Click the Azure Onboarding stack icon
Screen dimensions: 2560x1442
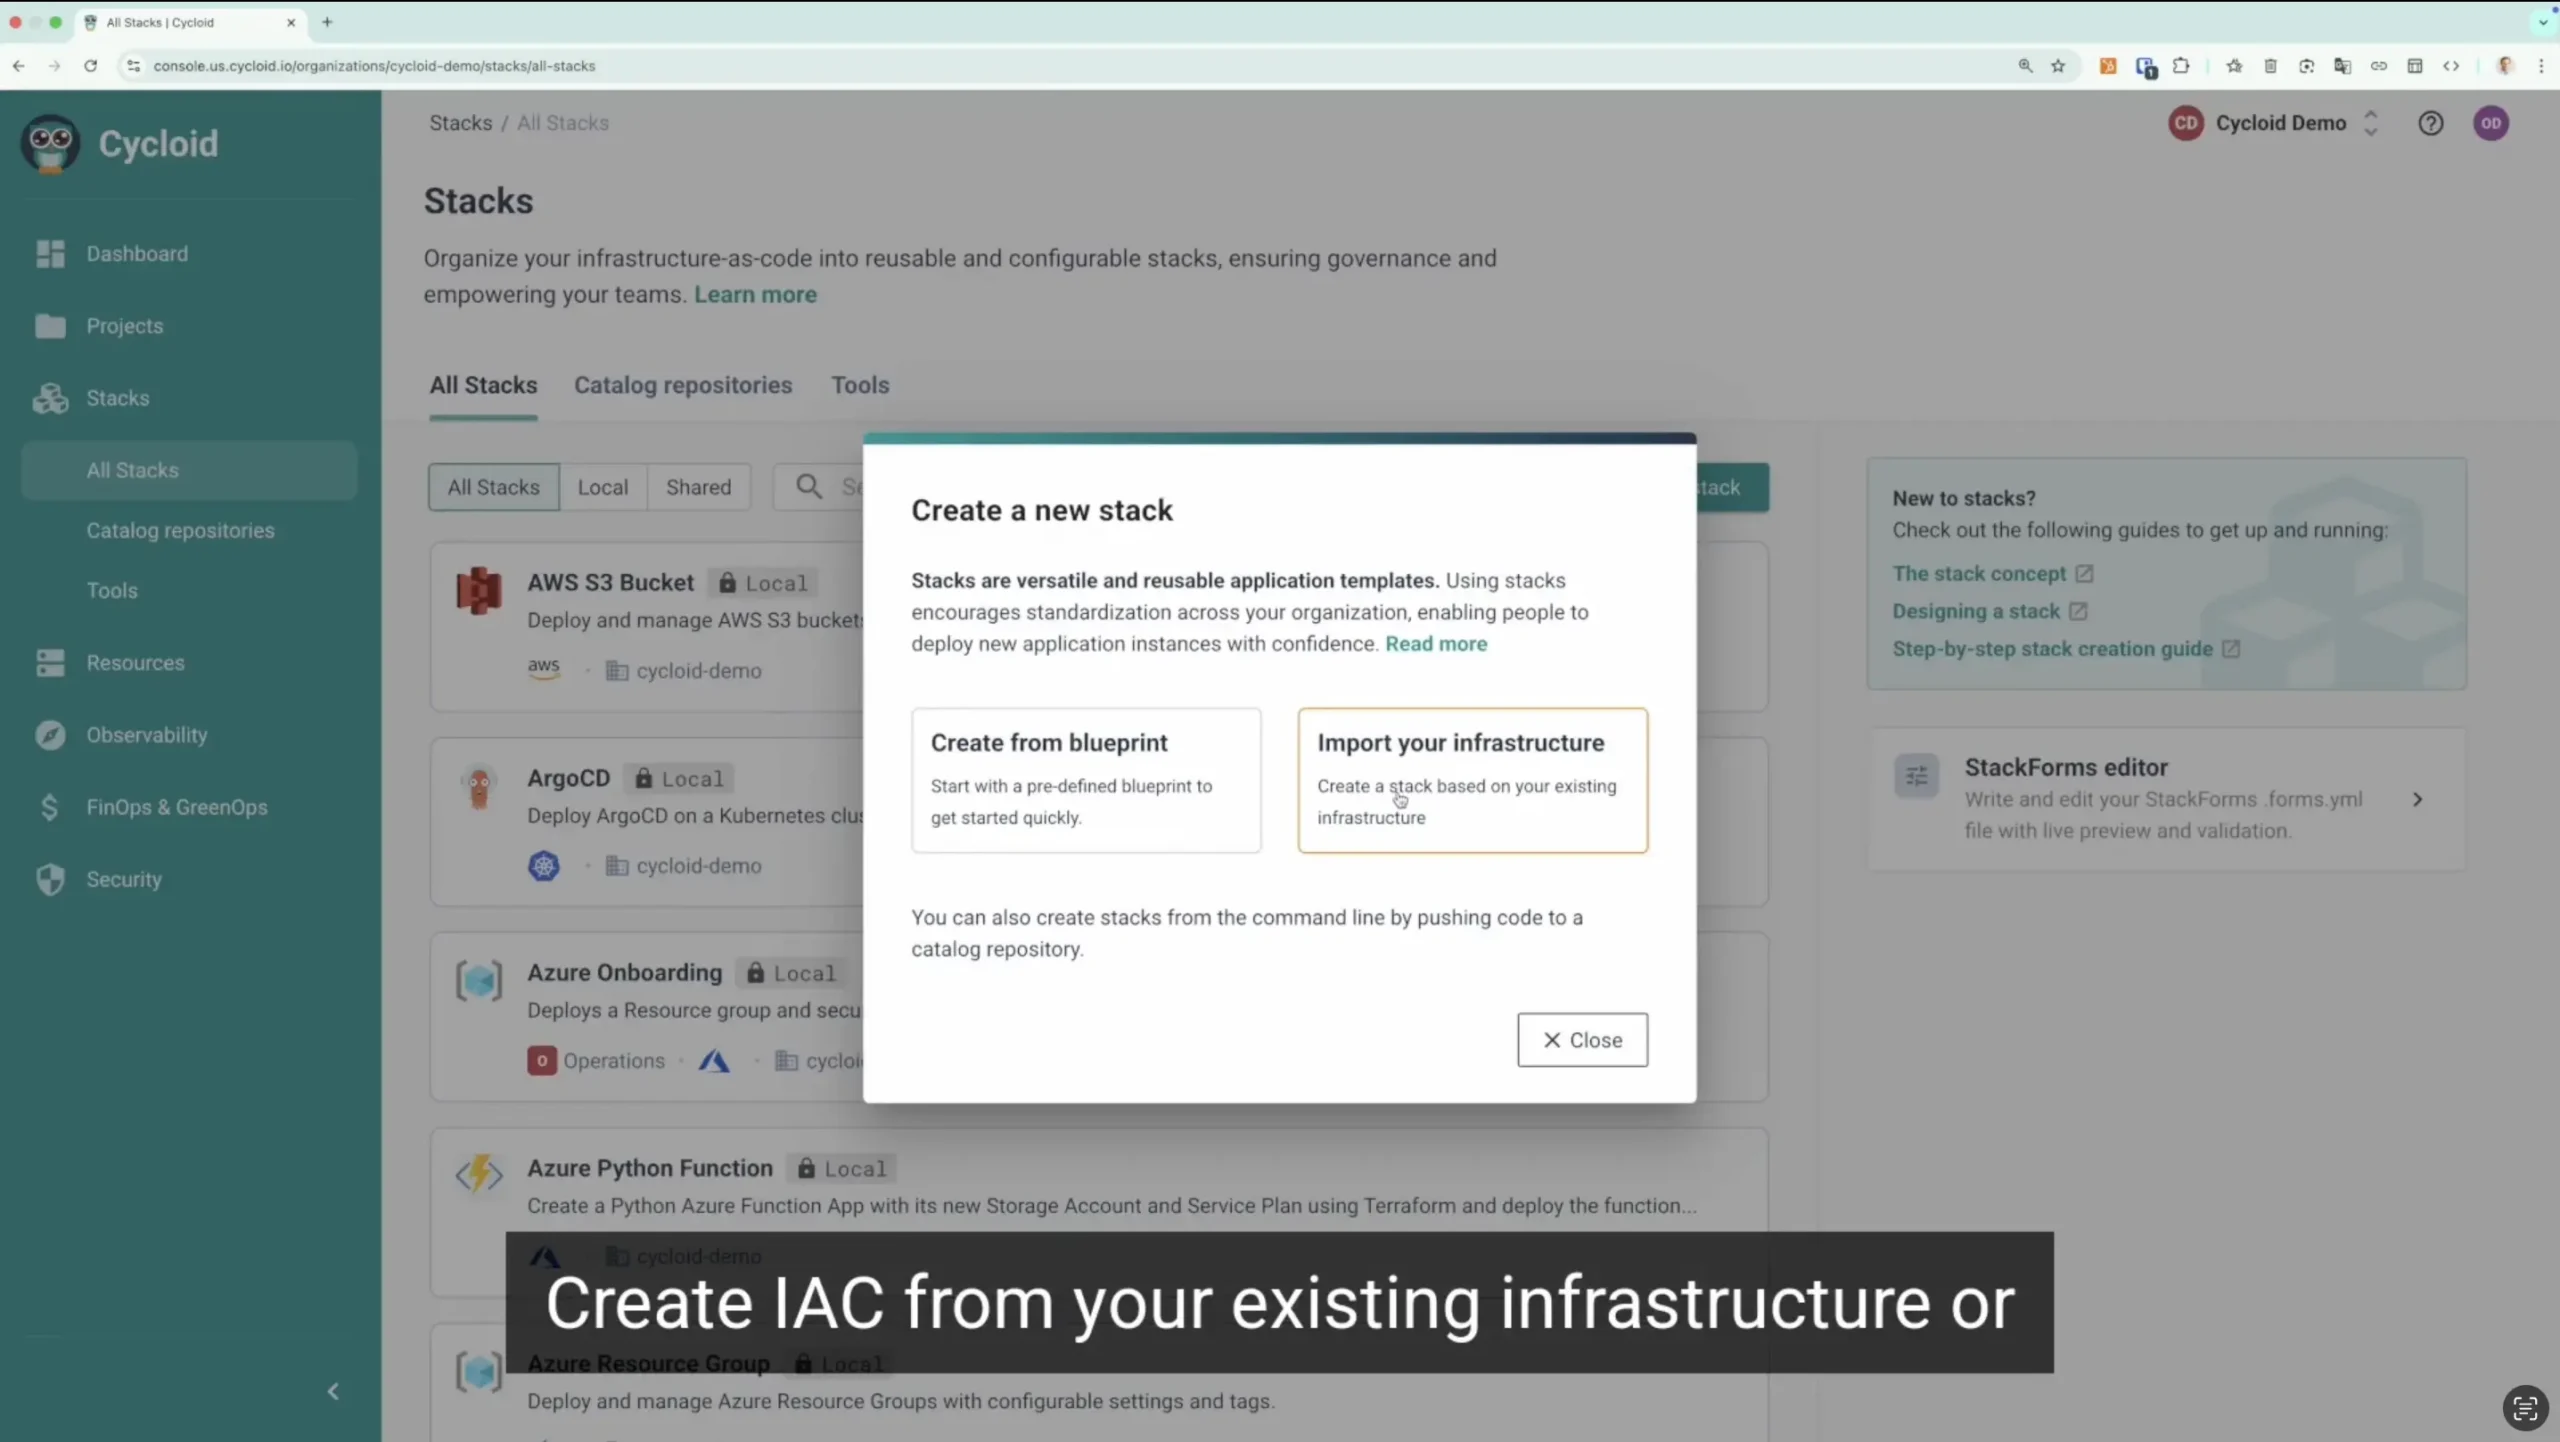479,981
